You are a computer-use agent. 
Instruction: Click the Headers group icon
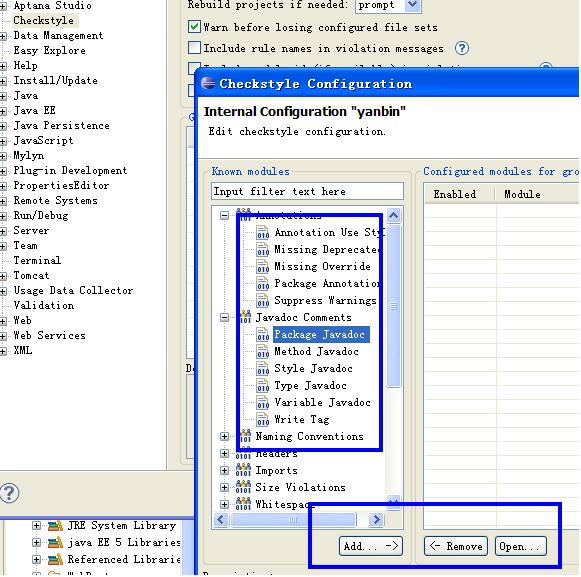click(243, 454)
